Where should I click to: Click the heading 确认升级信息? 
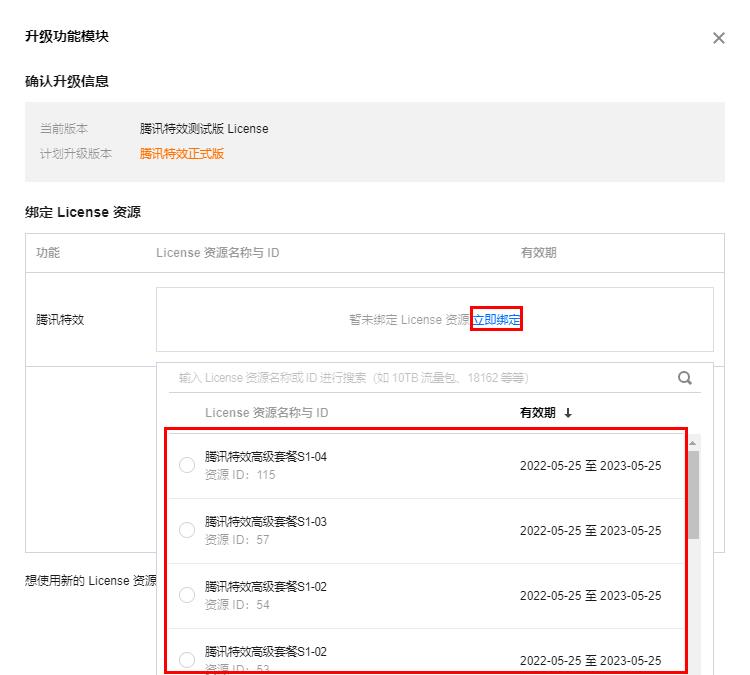click(x=66, y=81)
